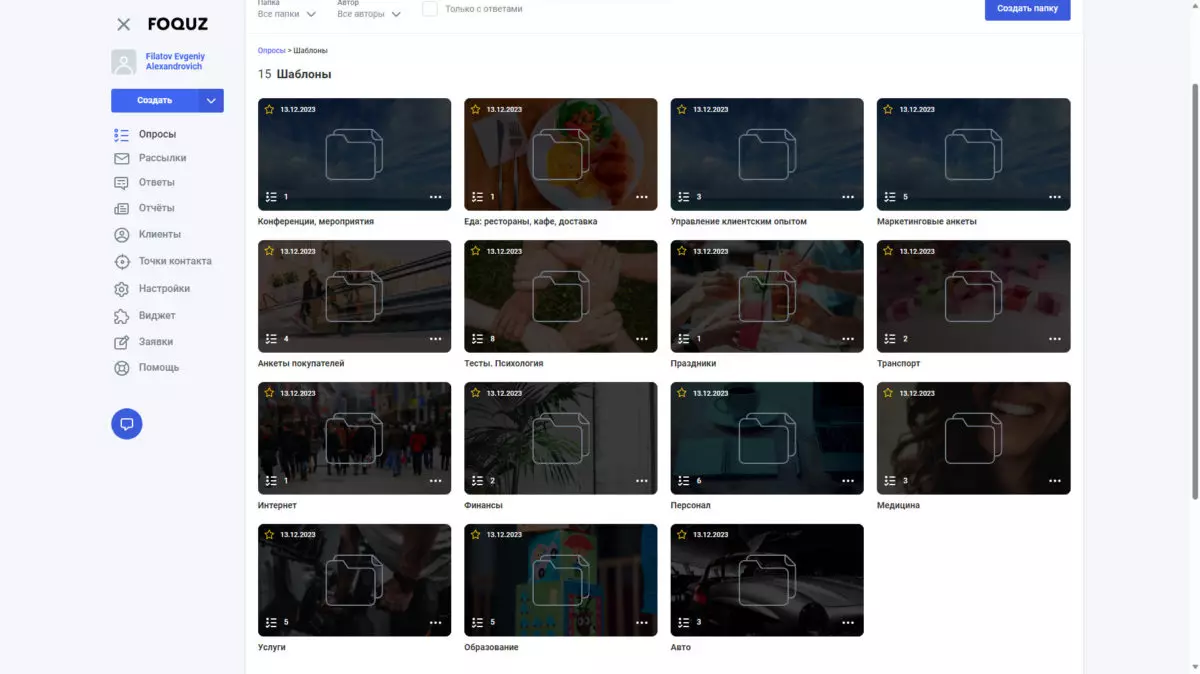Click the Заявки edit icon
Viewport: 1200px width, 674px height.
[122, 342]
